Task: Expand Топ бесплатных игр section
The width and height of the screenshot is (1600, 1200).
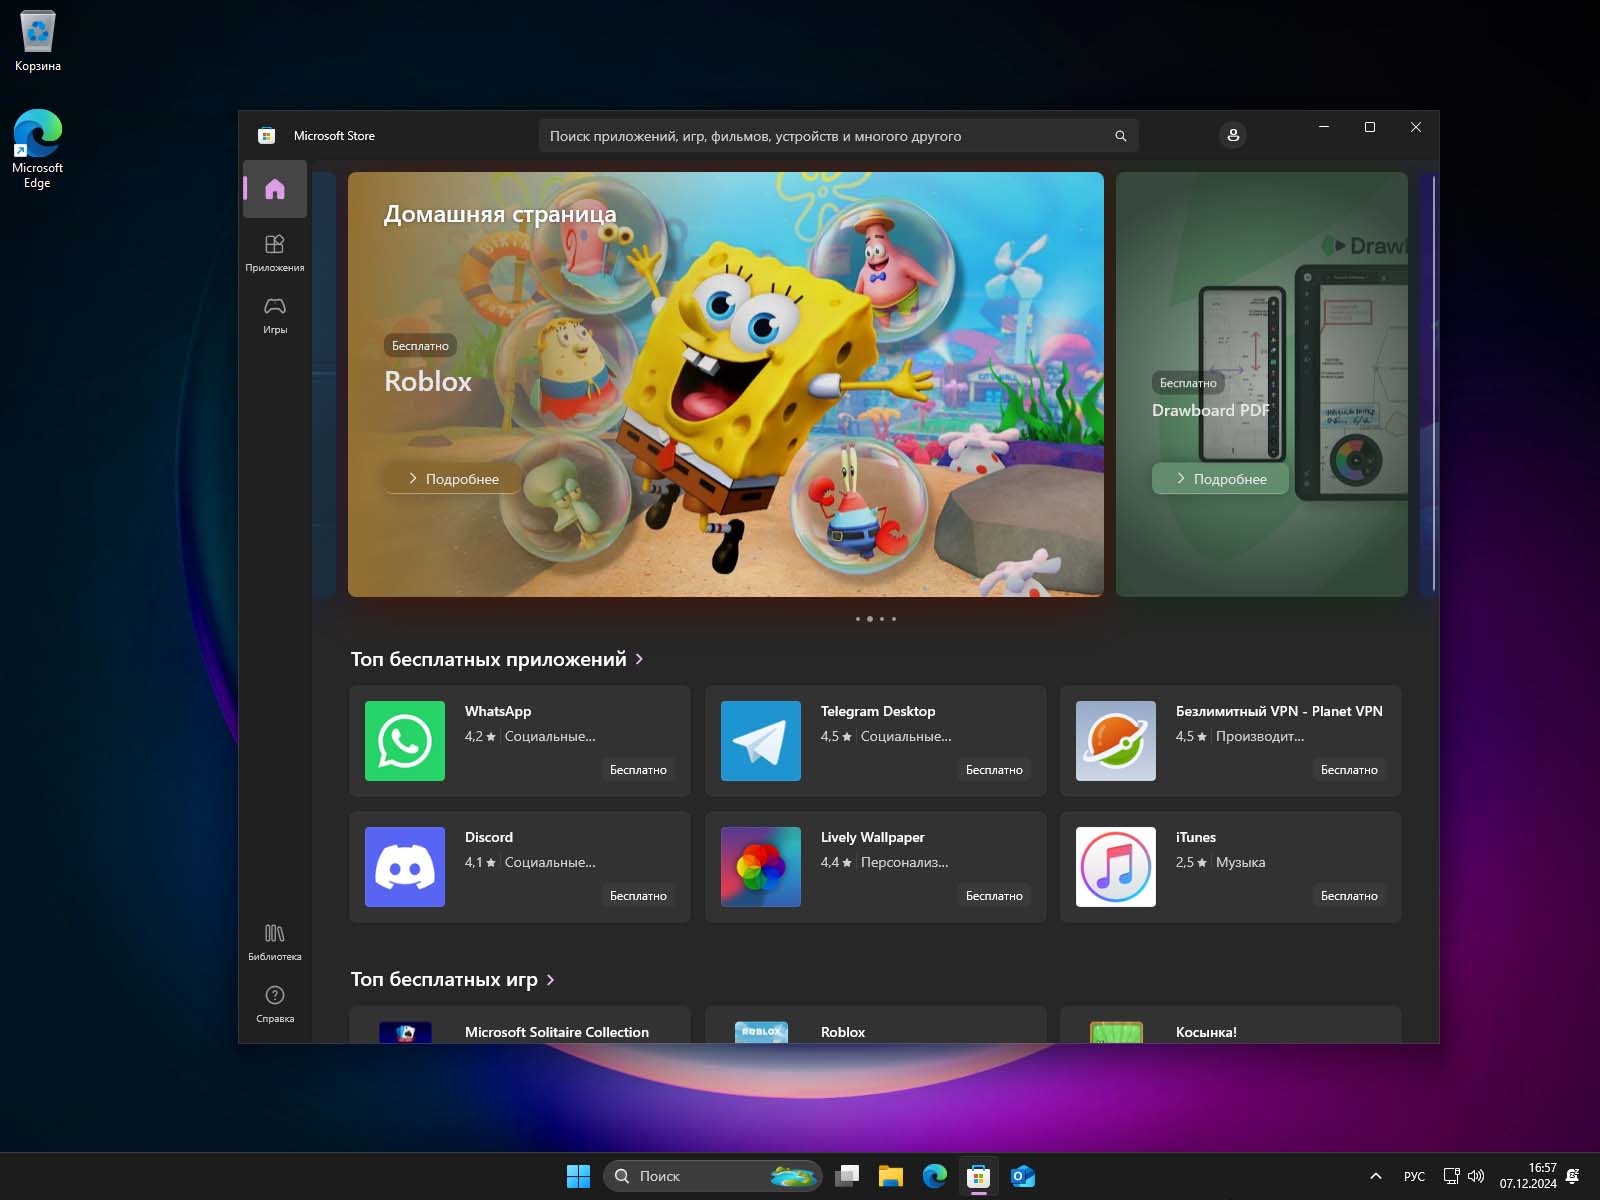Action: 550,980
